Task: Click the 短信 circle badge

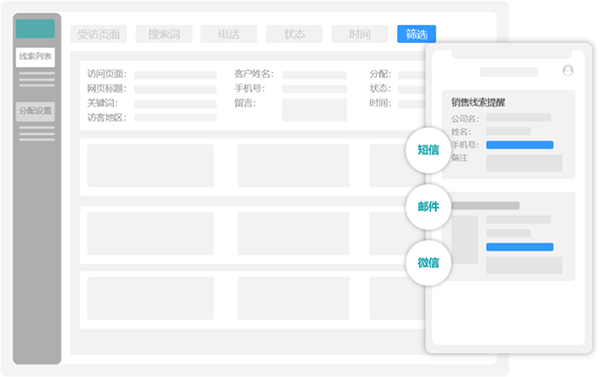Action: [x=428, y=150]
